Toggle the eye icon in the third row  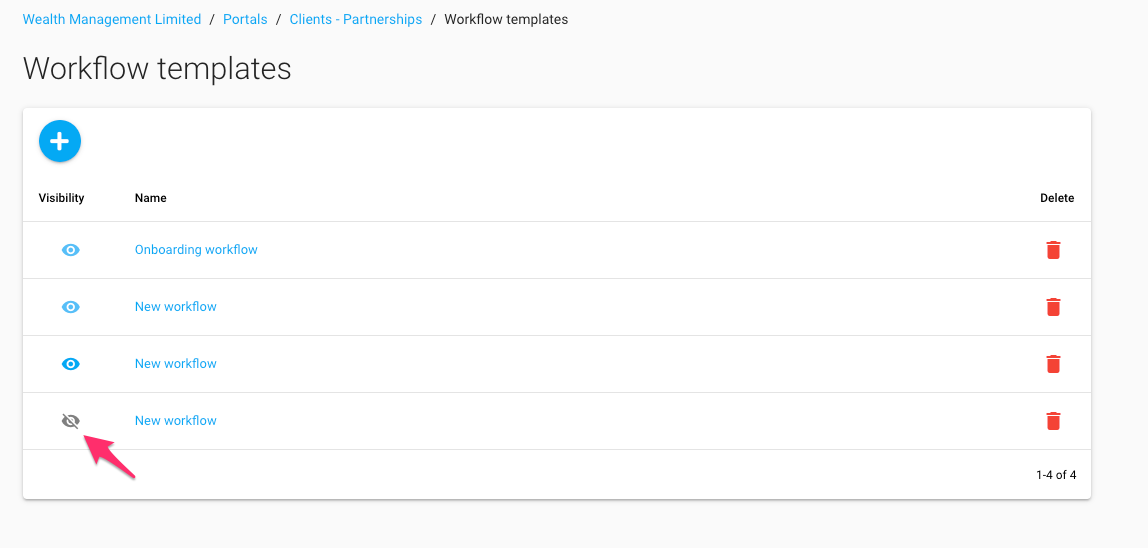[70, 364]
